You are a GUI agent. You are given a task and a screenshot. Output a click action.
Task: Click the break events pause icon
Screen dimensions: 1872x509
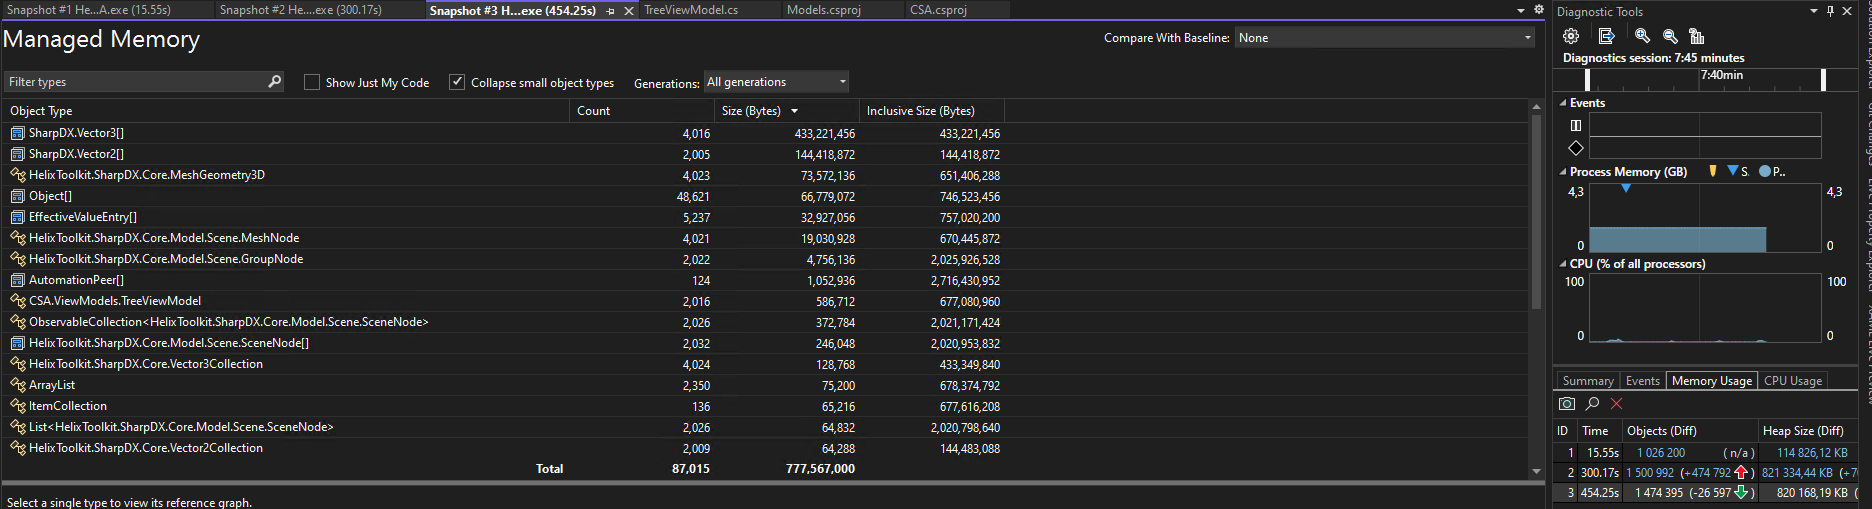pyautogui.click(x=1576, y=126)
